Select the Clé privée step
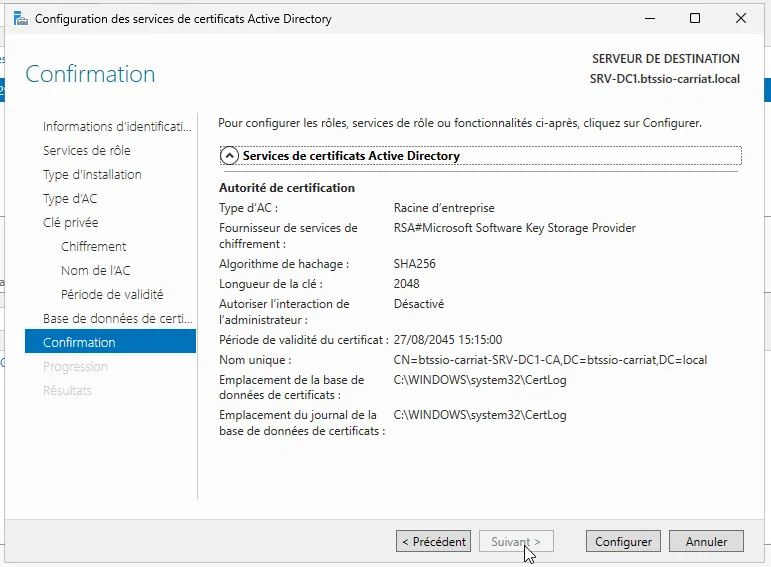Screen dimensions: 771x567 click(x=70, y=223)
